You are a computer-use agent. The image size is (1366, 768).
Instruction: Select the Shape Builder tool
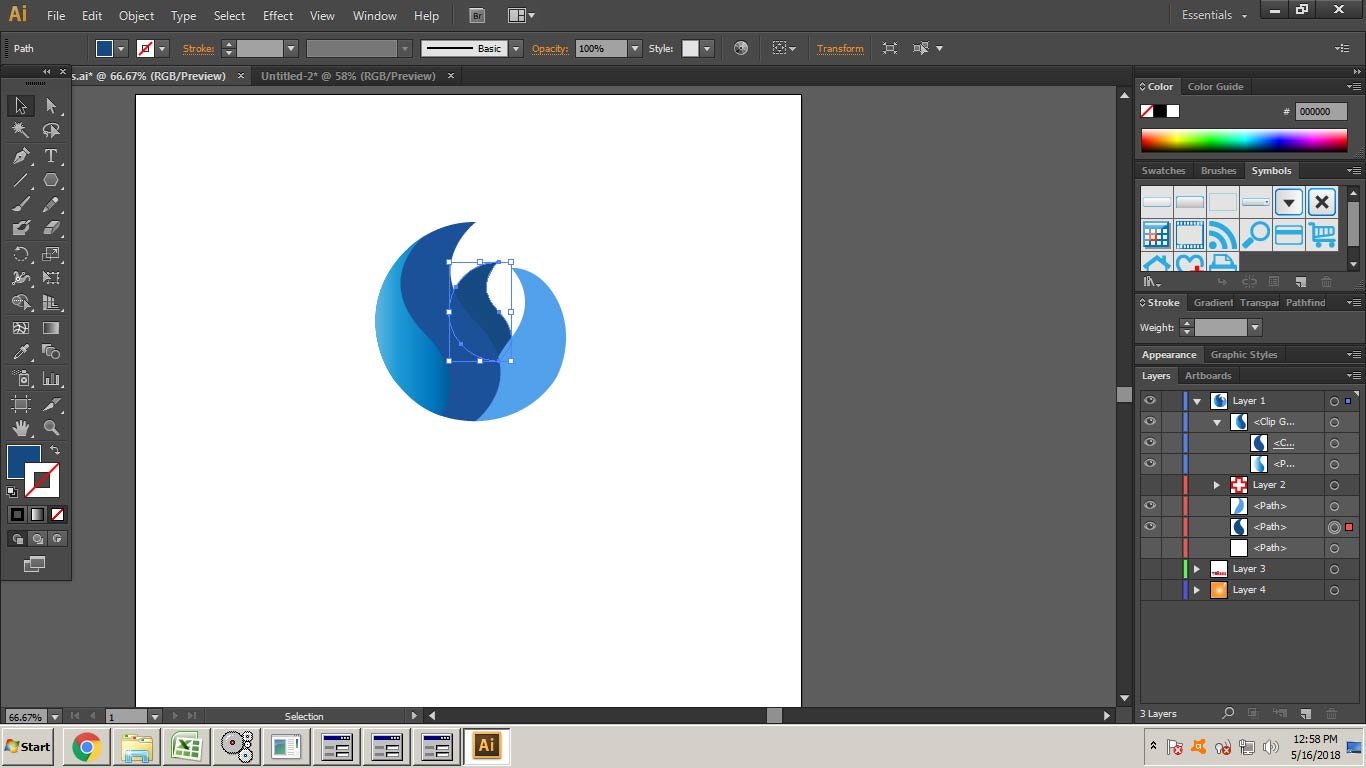coord(20,303)
